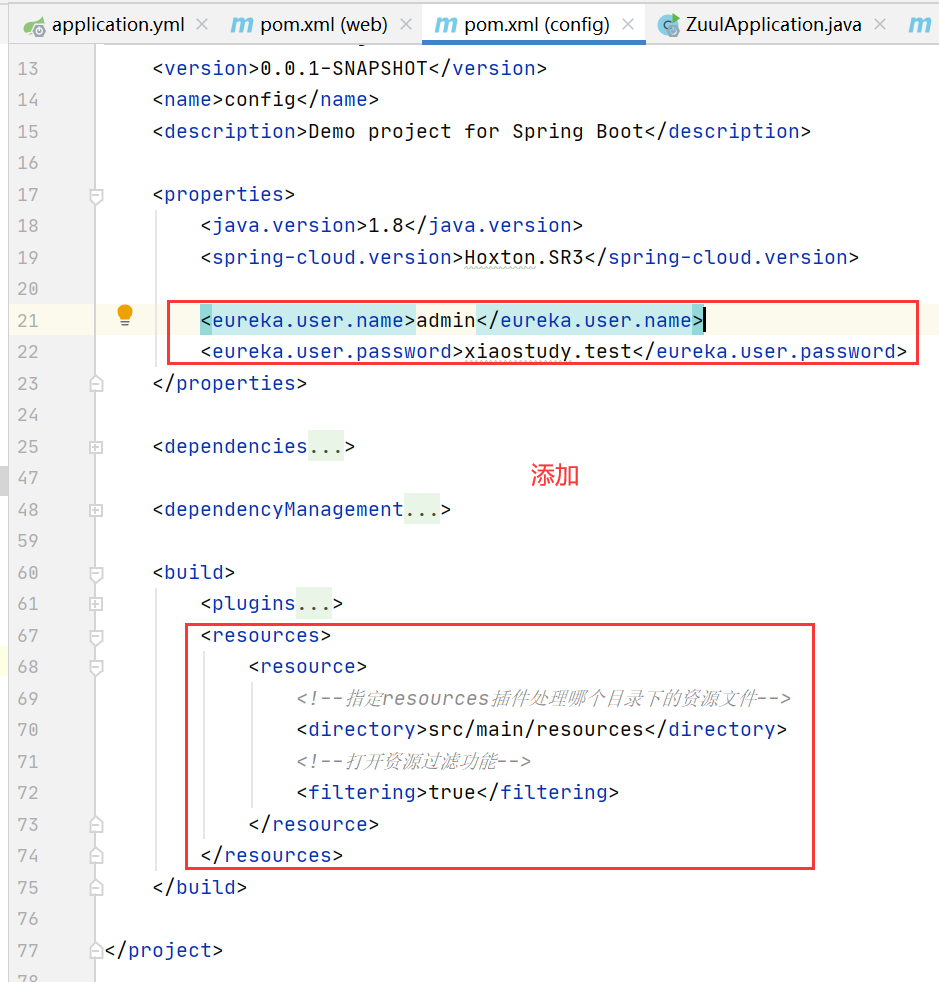Viewport: 939px width, 982px height.
Task: Click line number 21 in the gutter
Action: [x=28, y=321]
